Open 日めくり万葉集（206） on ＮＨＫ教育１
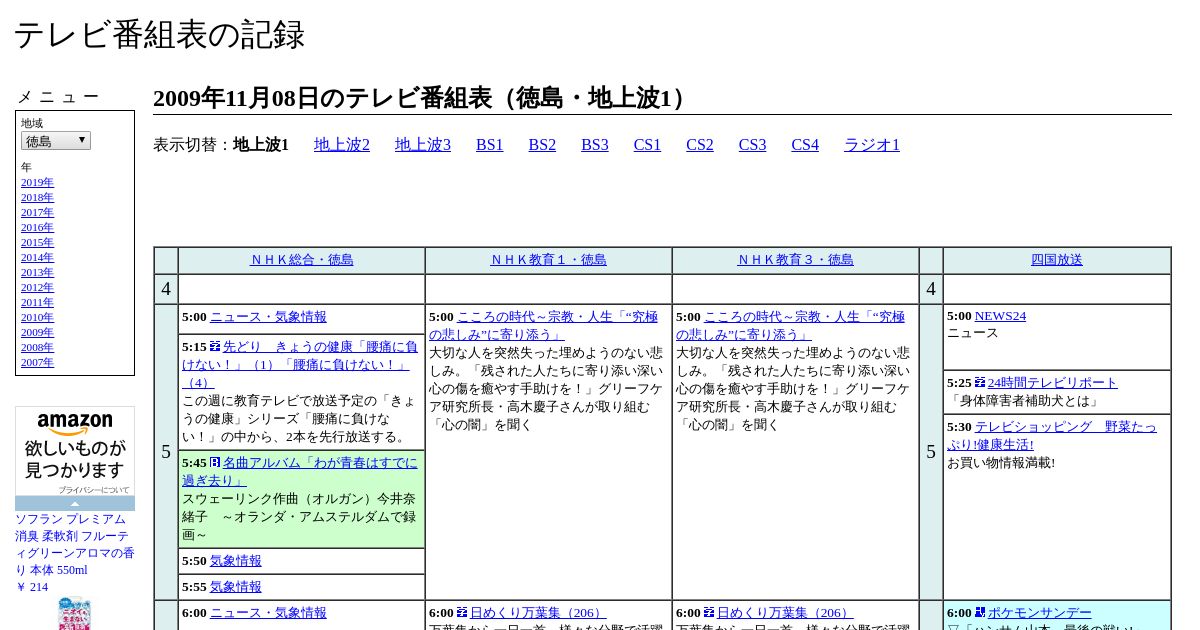The width and height of the screenshot is (1200, 630). (538, 613)
